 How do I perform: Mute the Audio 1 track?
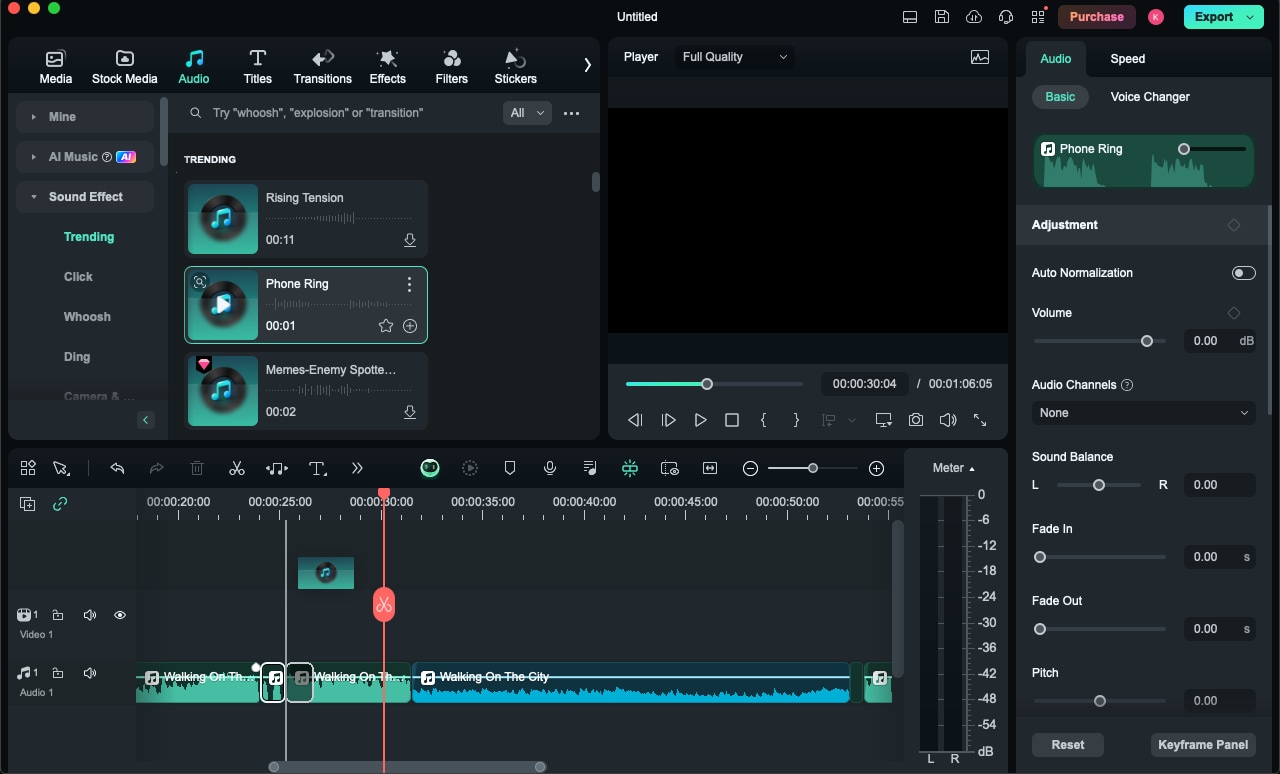coord(90,673)
